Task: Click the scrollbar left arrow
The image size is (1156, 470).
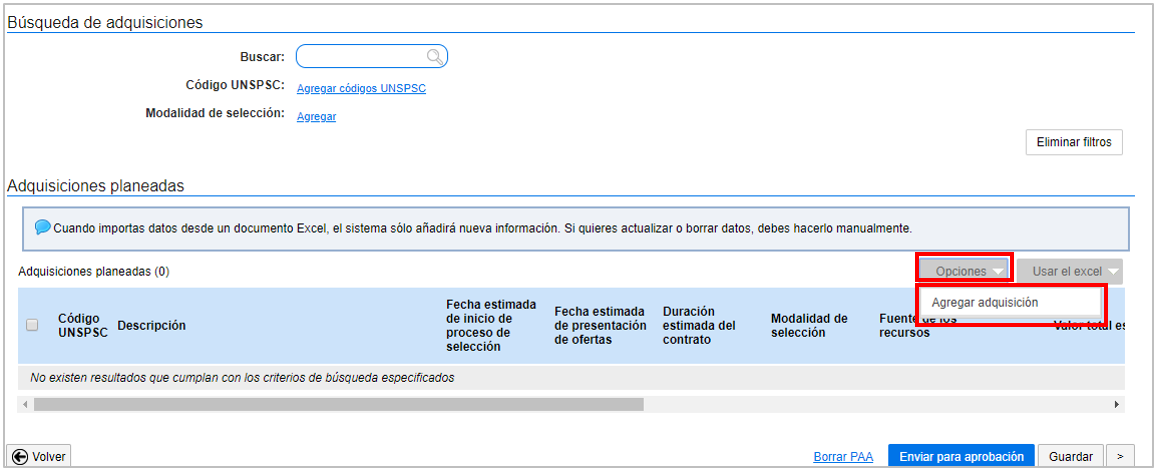Action: coord(24,404)
